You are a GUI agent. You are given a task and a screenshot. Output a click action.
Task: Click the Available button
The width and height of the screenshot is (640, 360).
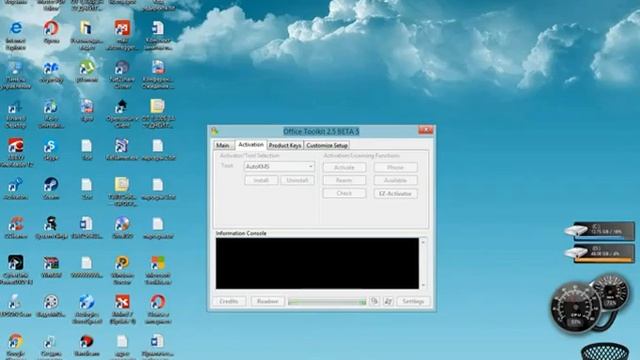pyautogui.click(x=395, y=180)
